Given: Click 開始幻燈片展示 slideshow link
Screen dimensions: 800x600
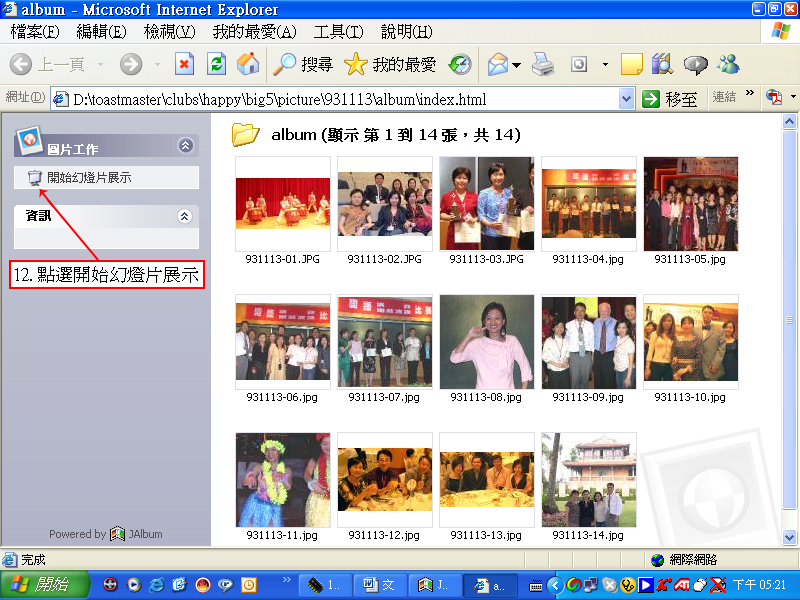Looking at the screenshot, I should click(x=89, y=178).
